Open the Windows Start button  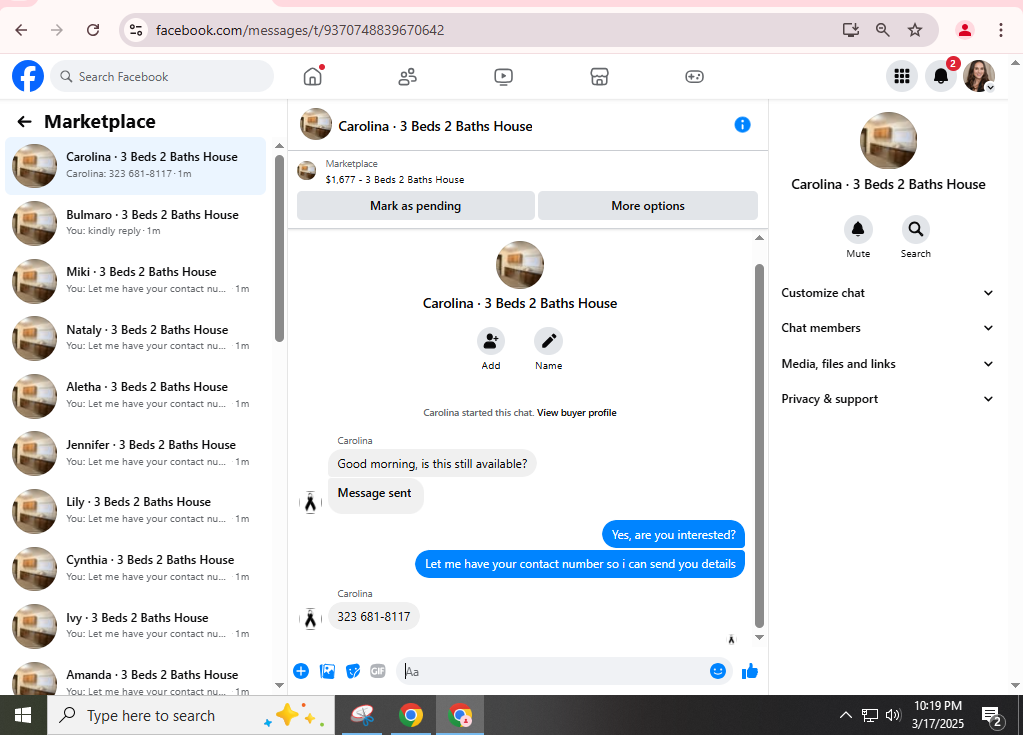point(23,715)
